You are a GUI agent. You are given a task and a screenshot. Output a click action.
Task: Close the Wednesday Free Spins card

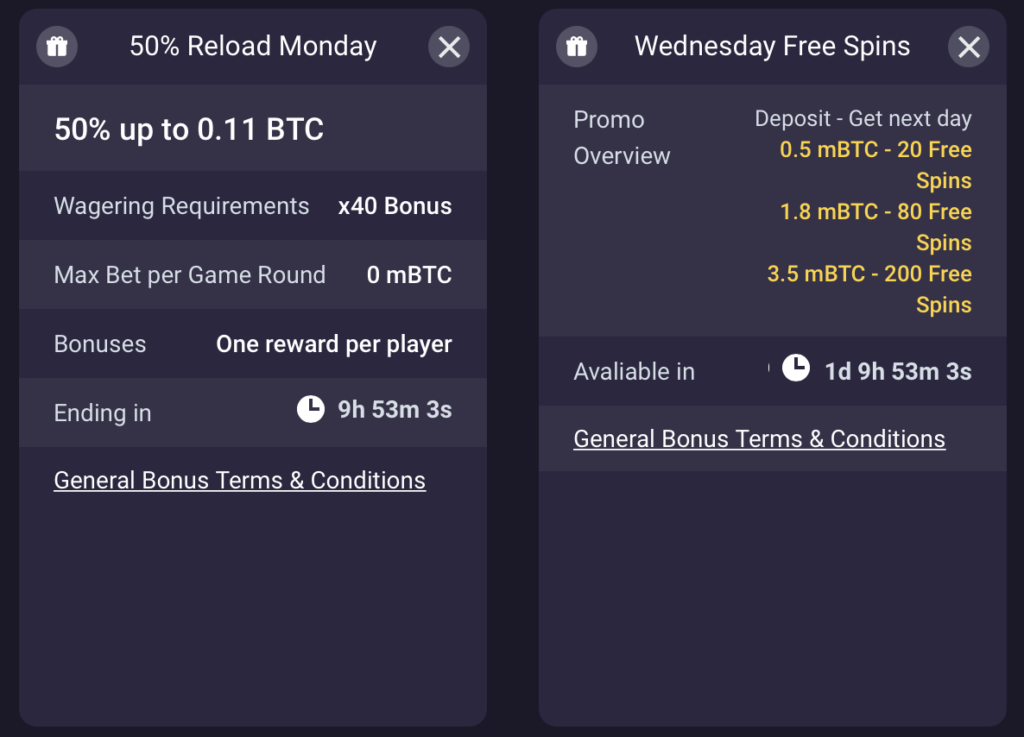[x=968, y=46]
